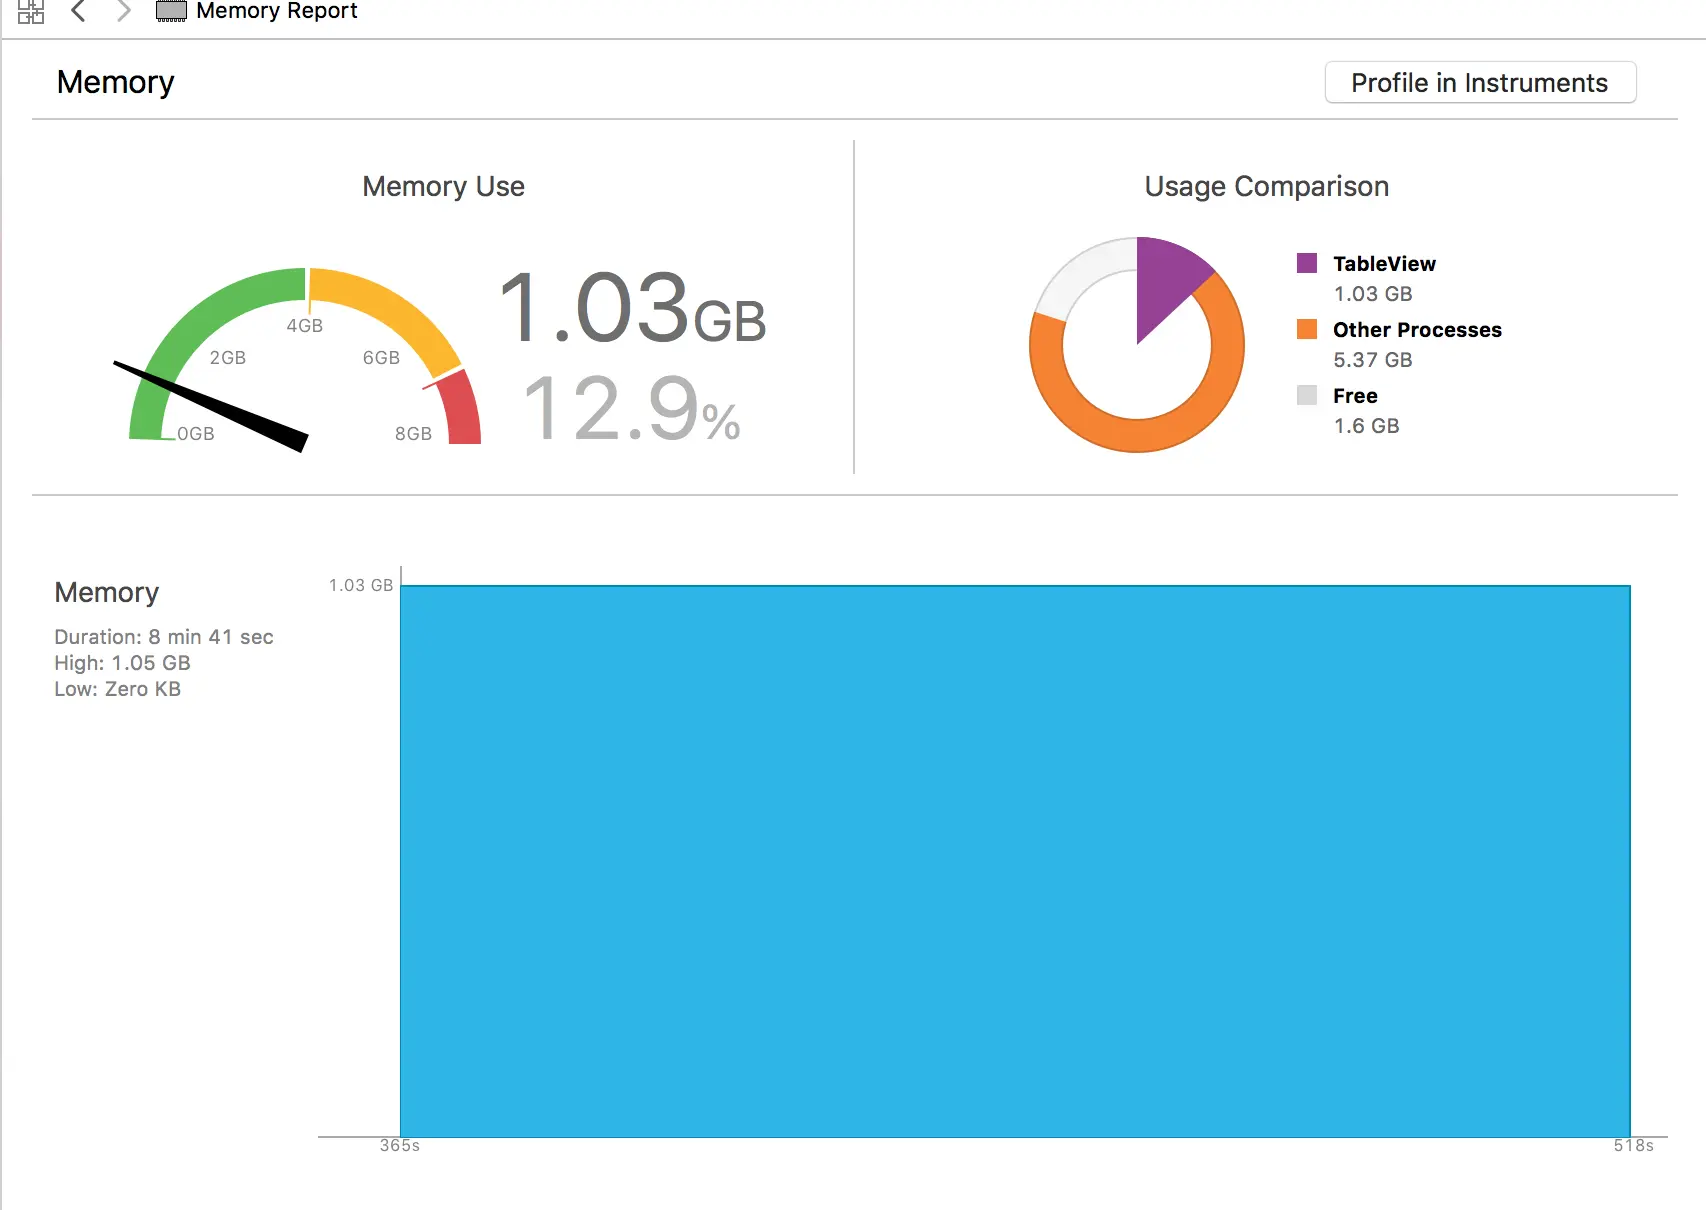Click the 6GB gauge label
This screenshot has height=1210, width=1706.
381,358
